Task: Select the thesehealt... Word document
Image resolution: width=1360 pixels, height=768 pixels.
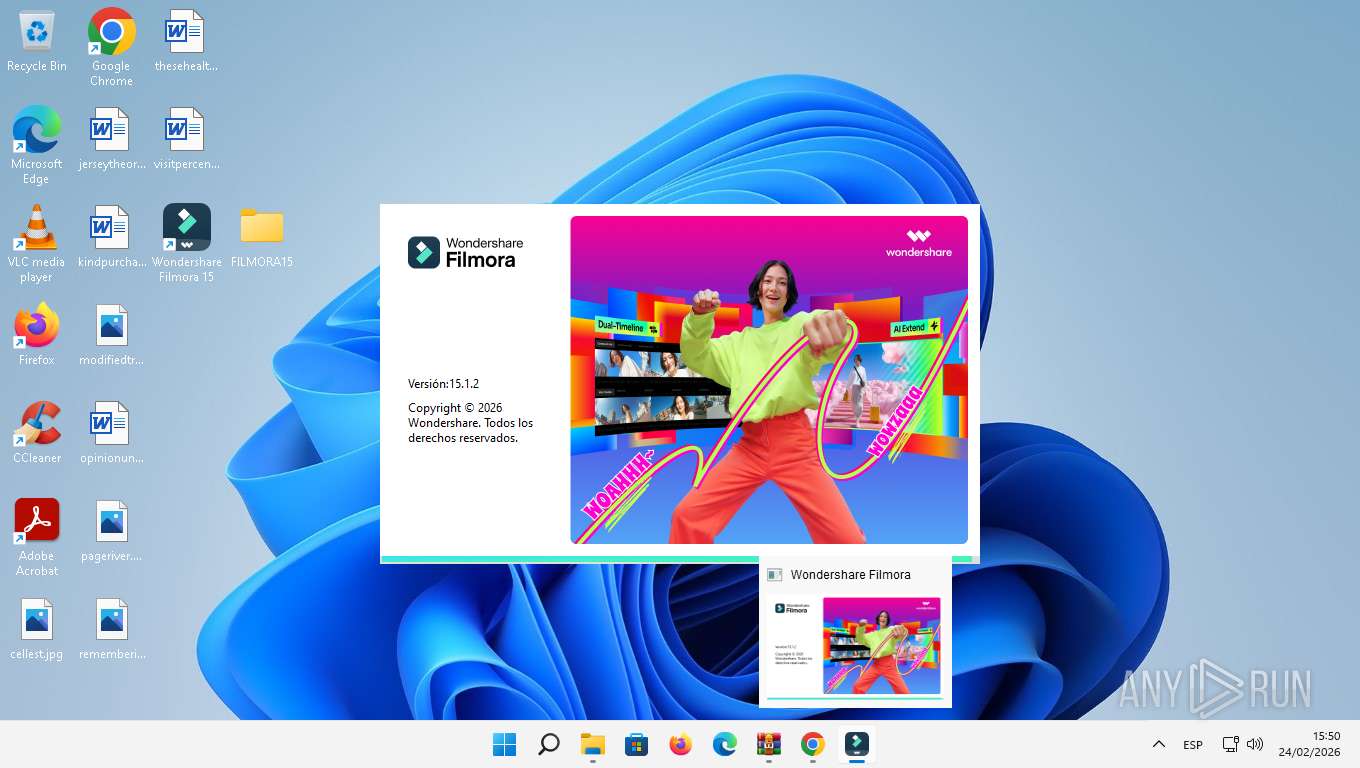Action: [x=185, y=42]
